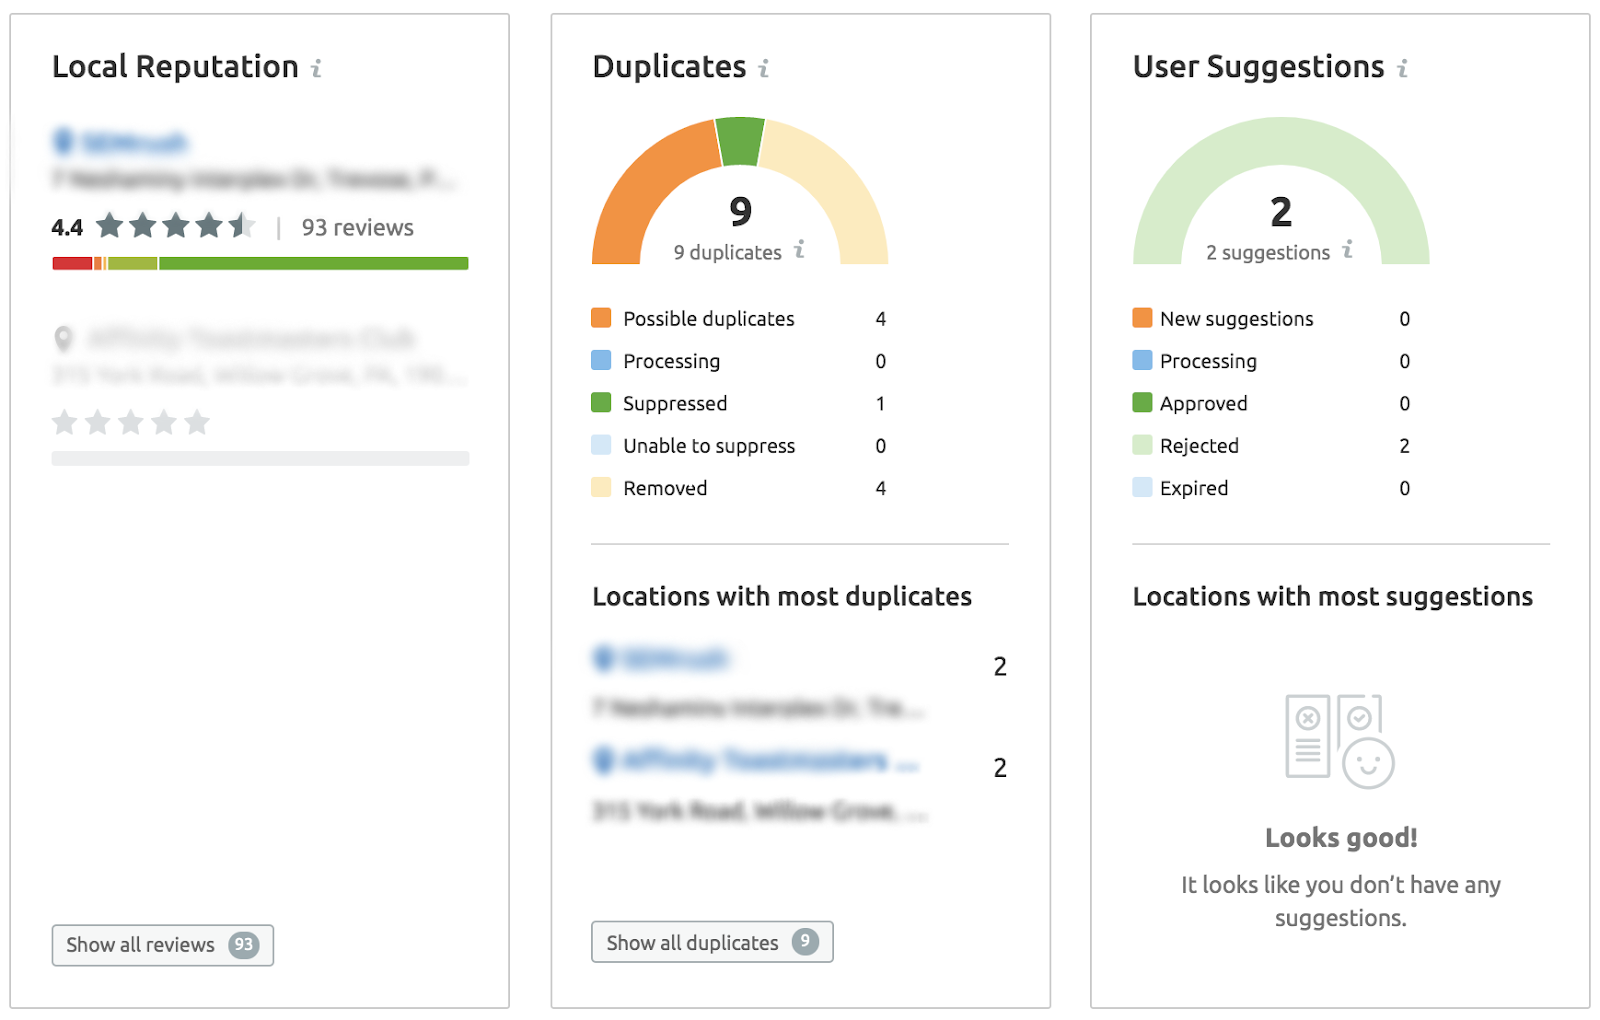Click the 'Looks good' documents smiley illustration

pos(1339,741)
